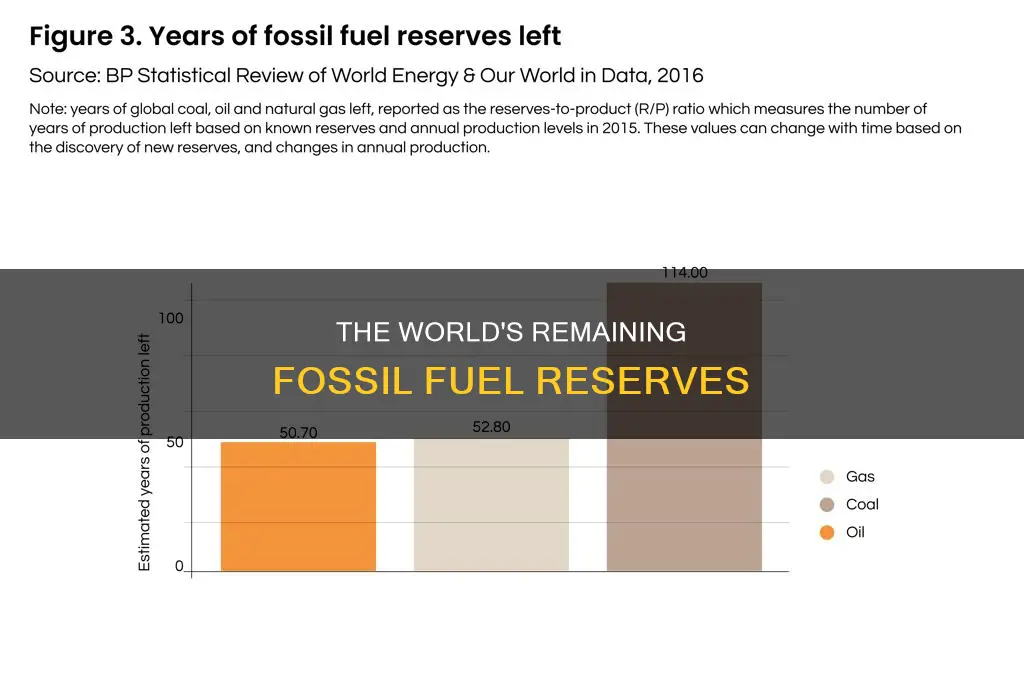Click the 114.00 bar value label

coord(684,273)
